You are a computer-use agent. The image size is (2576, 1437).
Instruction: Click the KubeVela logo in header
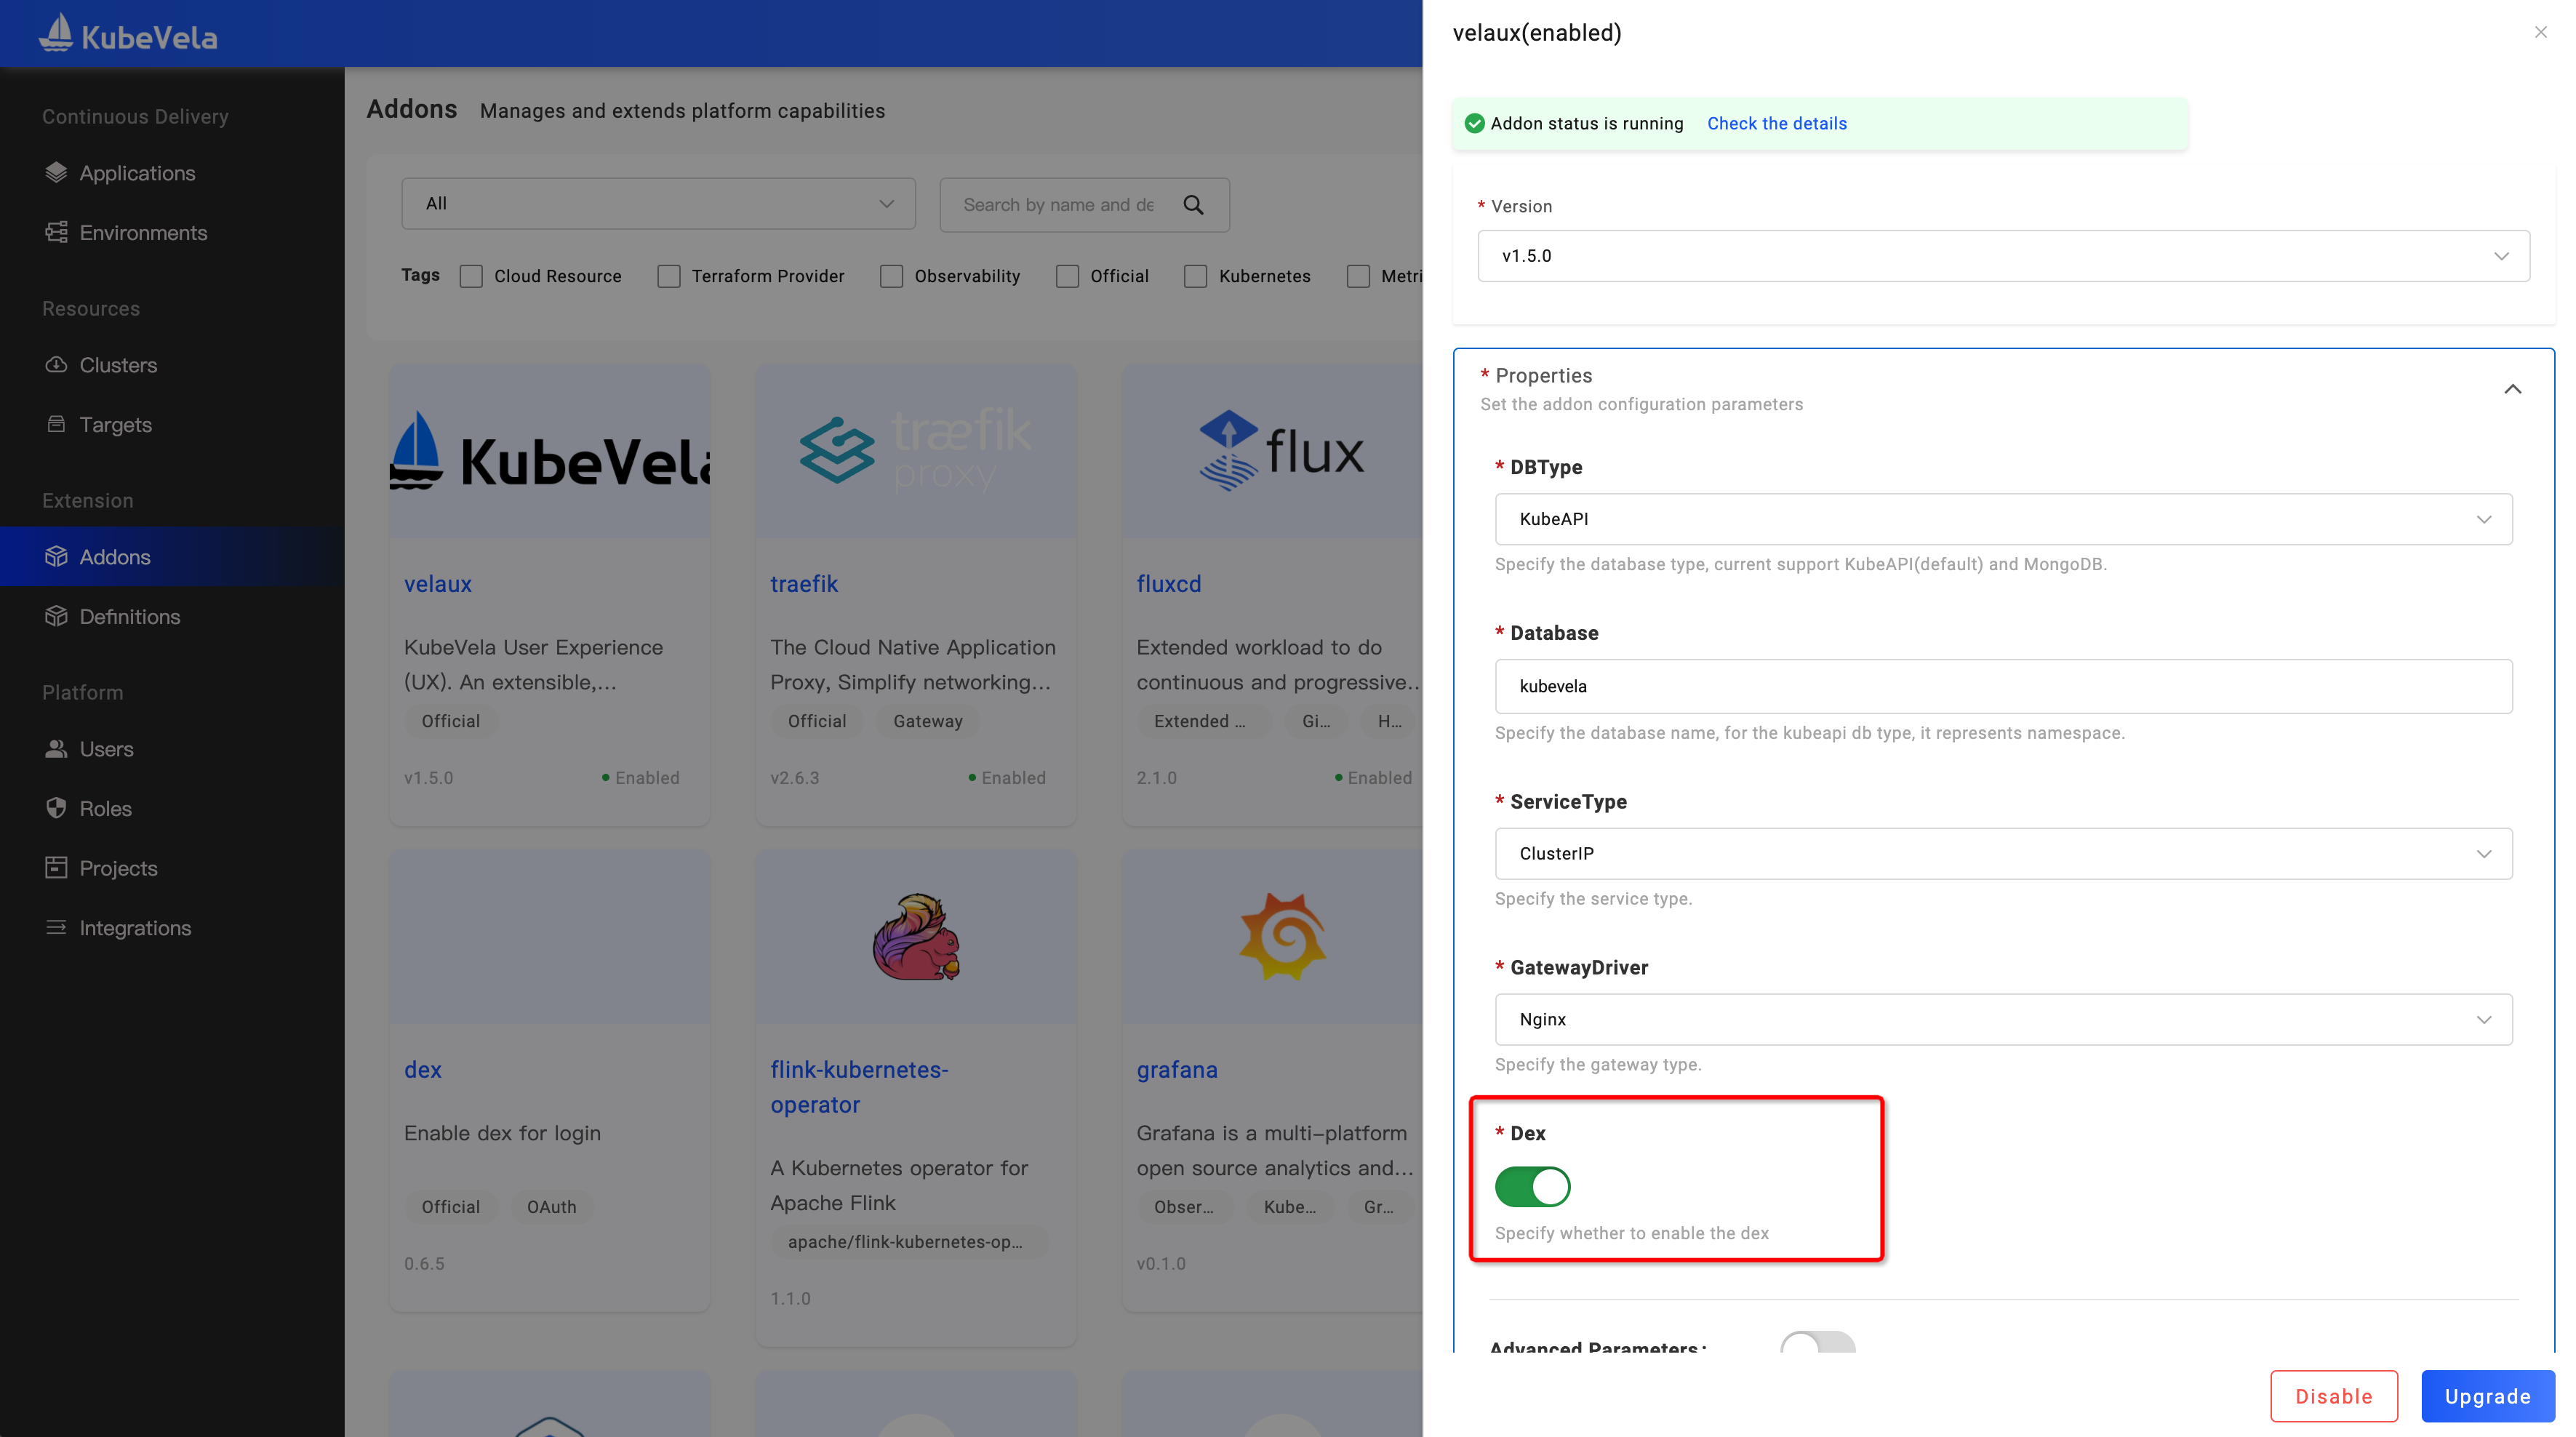pyautogui.click(x=128, y=35)
